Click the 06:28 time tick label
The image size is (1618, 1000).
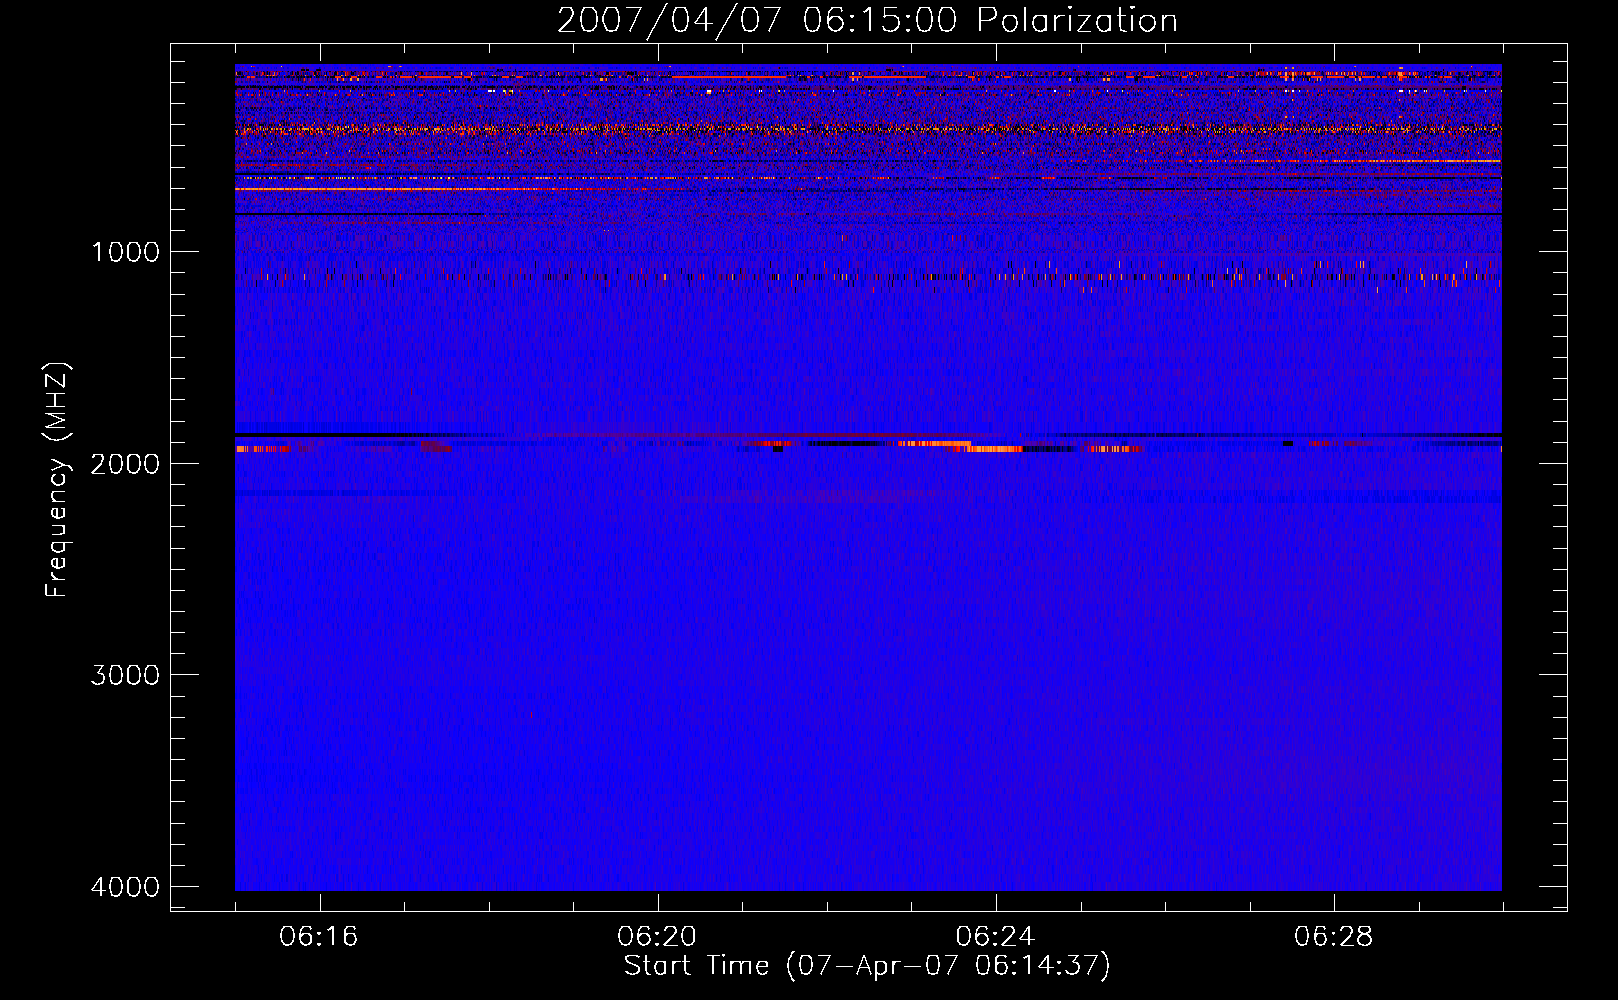1333,937
